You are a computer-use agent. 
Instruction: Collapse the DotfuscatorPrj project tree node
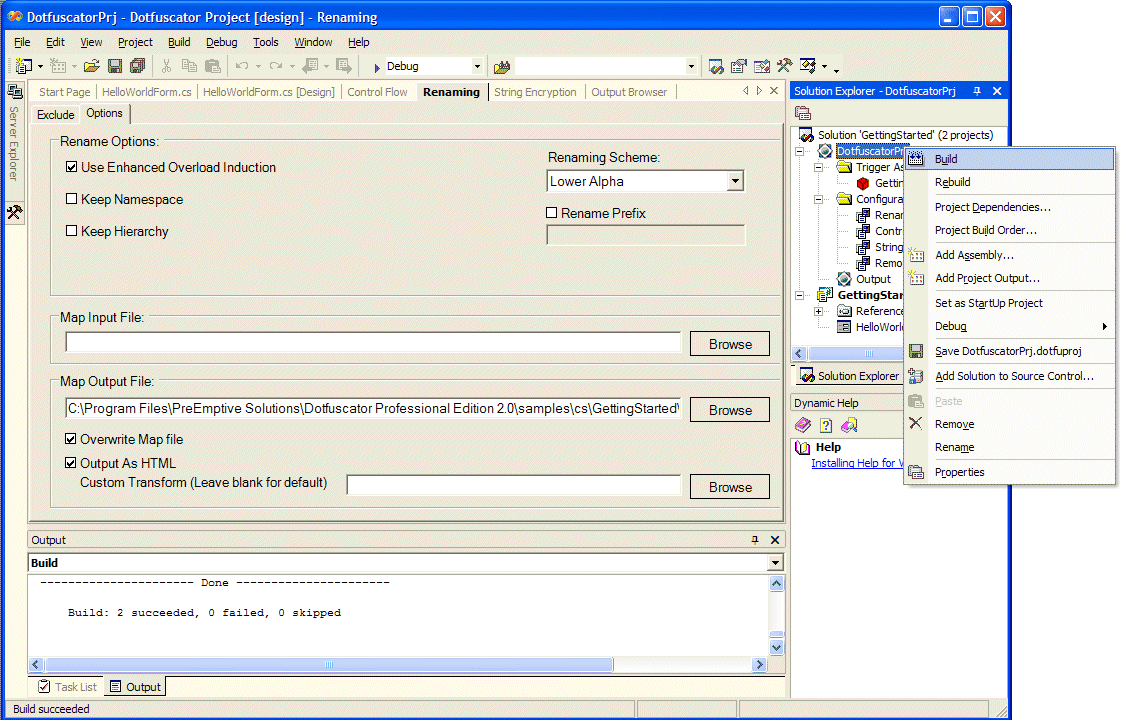point(799,151)
